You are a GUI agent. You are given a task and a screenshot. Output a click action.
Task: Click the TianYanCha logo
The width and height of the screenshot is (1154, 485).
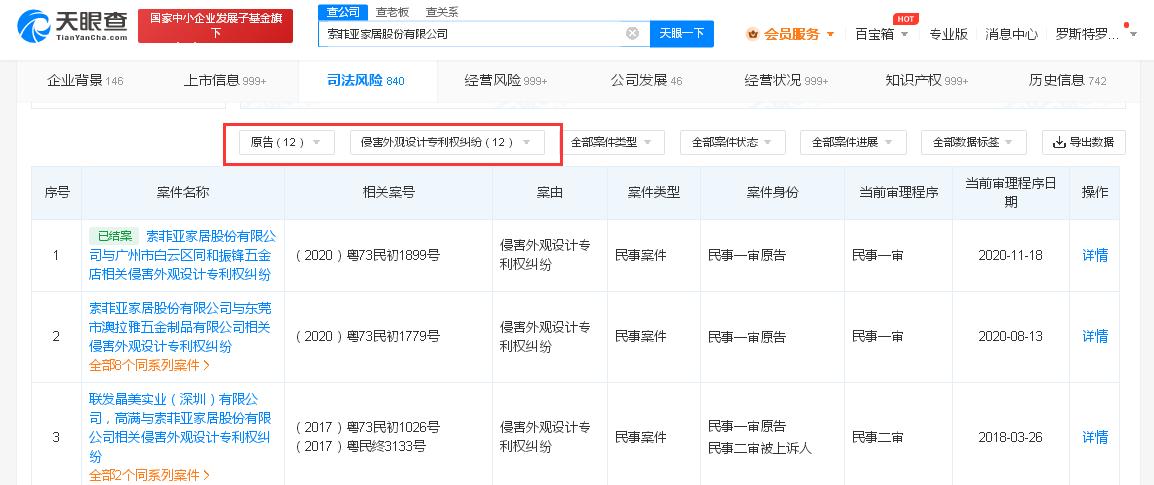72,26
